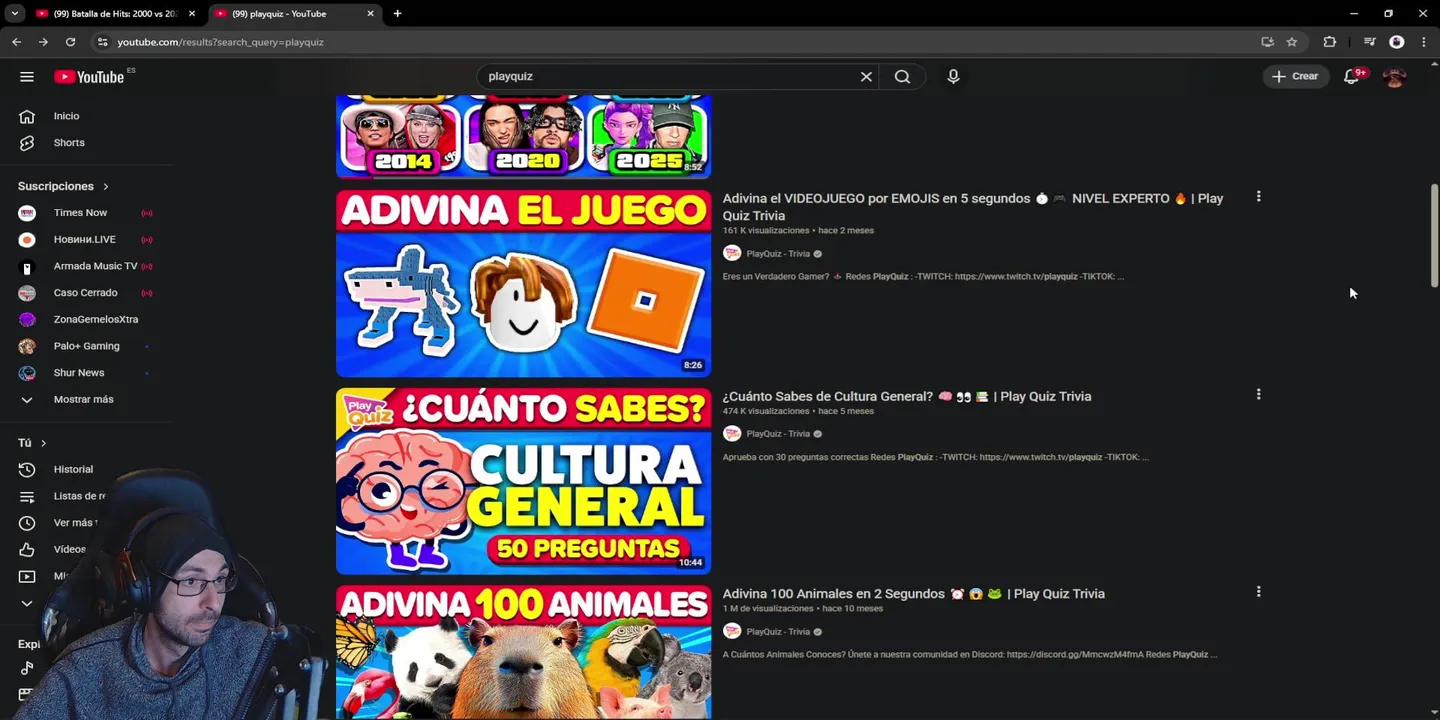Click the PlayQuiz avatar under VIDEOJUEGO video
The height and width of the screenshot is (720, 1440).
pyautogui.click(x=732, y=253)
